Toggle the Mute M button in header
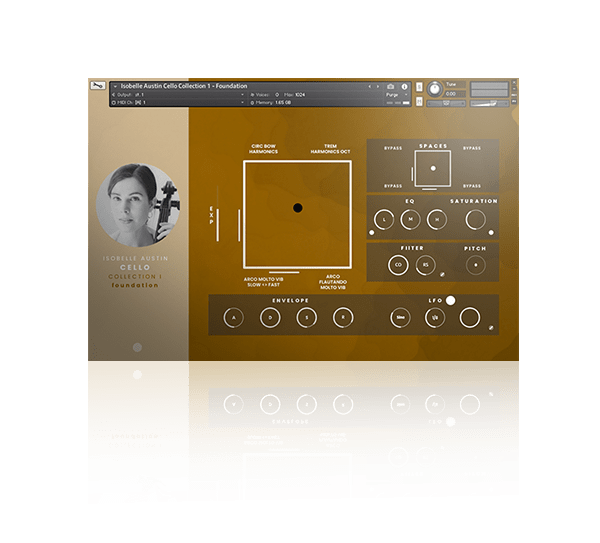The width and height of the screenshot is (600, 543). 419,101
